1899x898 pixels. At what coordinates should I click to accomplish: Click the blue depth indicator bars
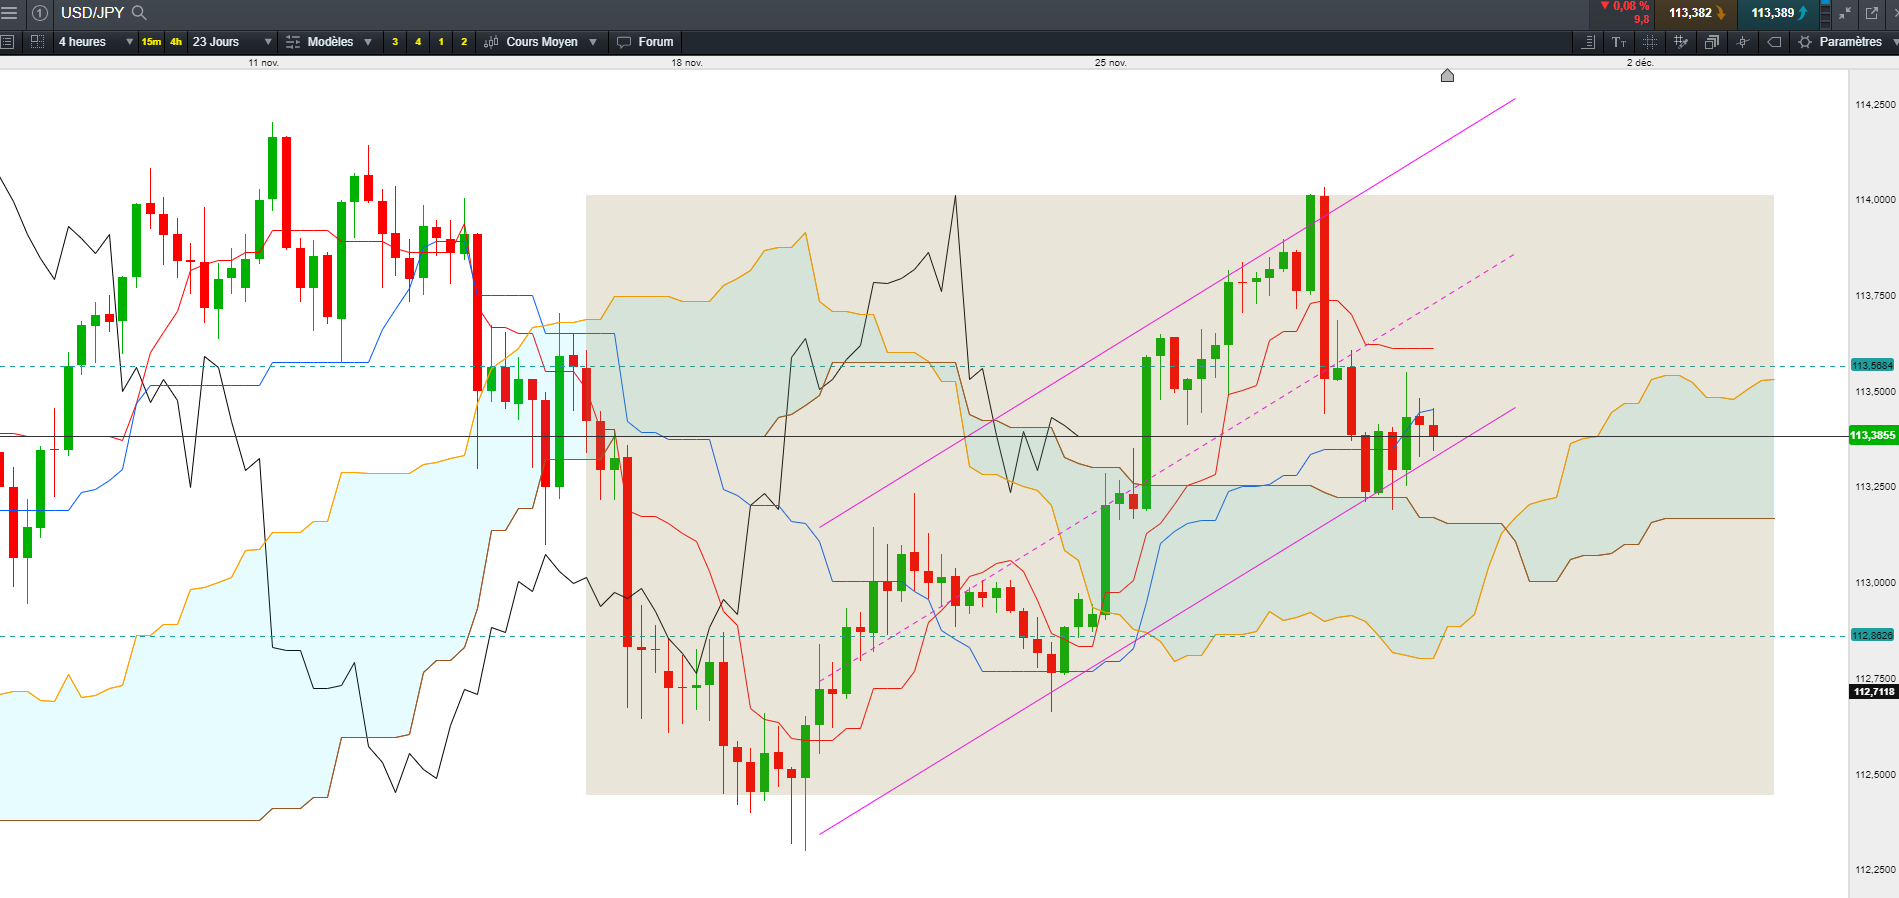pos(1826,13)
